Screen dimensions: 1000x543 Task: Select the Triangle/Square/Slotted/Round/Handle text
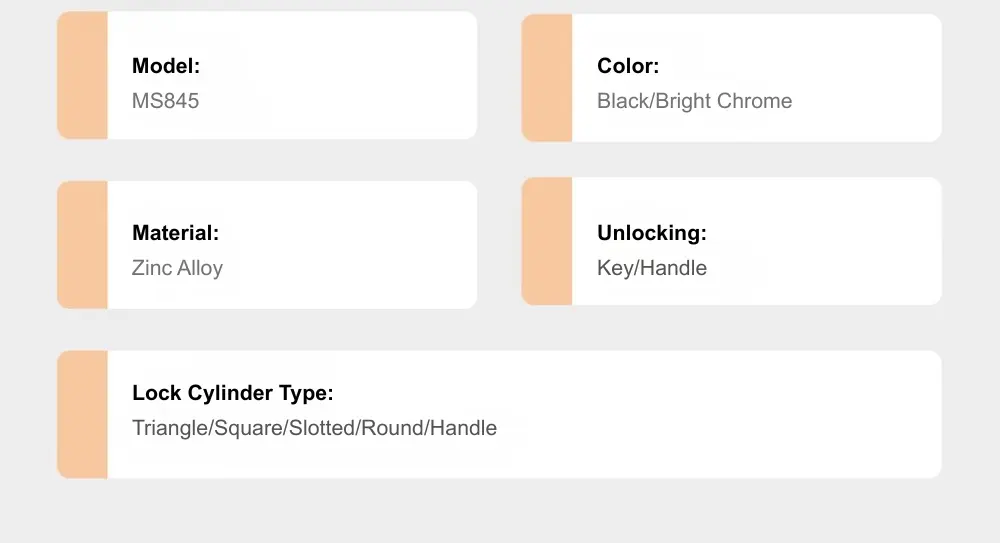pyautogui.click(x=314, y=428)
